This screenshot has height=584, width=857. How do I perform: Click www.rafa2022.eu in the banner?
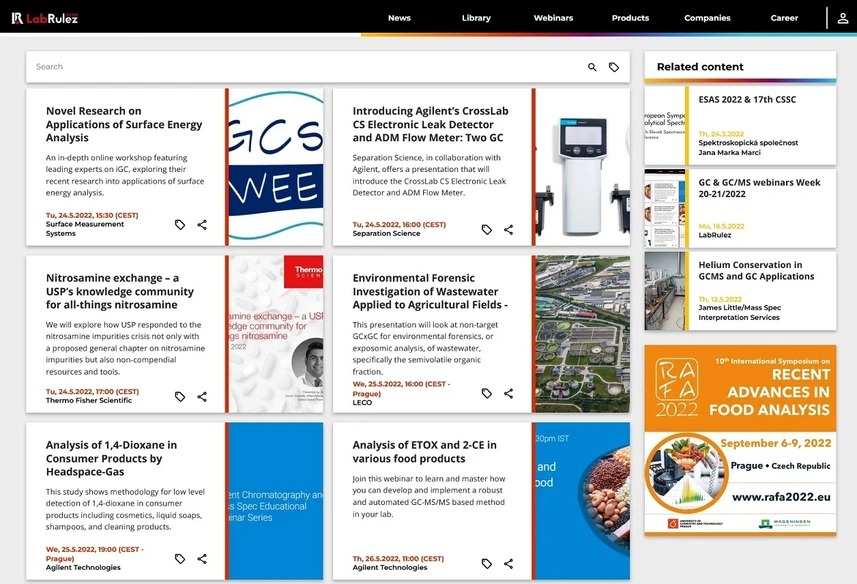click(781, 497)
